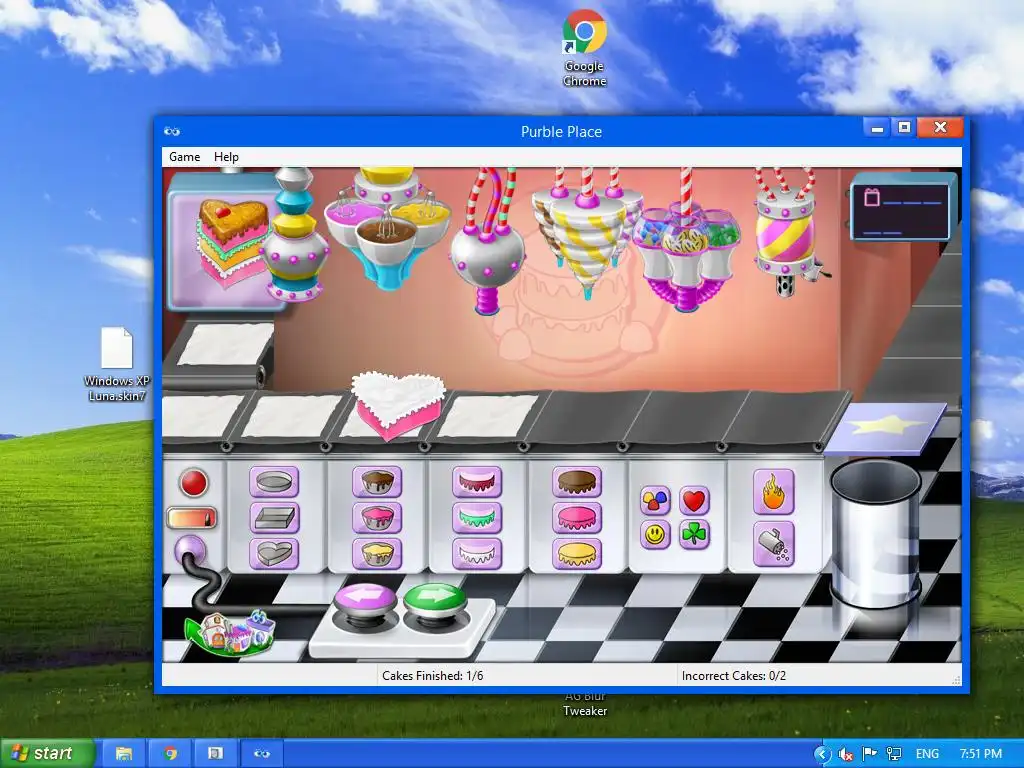Click the orange gradient gauge on the control panel

tap(191, 518)
